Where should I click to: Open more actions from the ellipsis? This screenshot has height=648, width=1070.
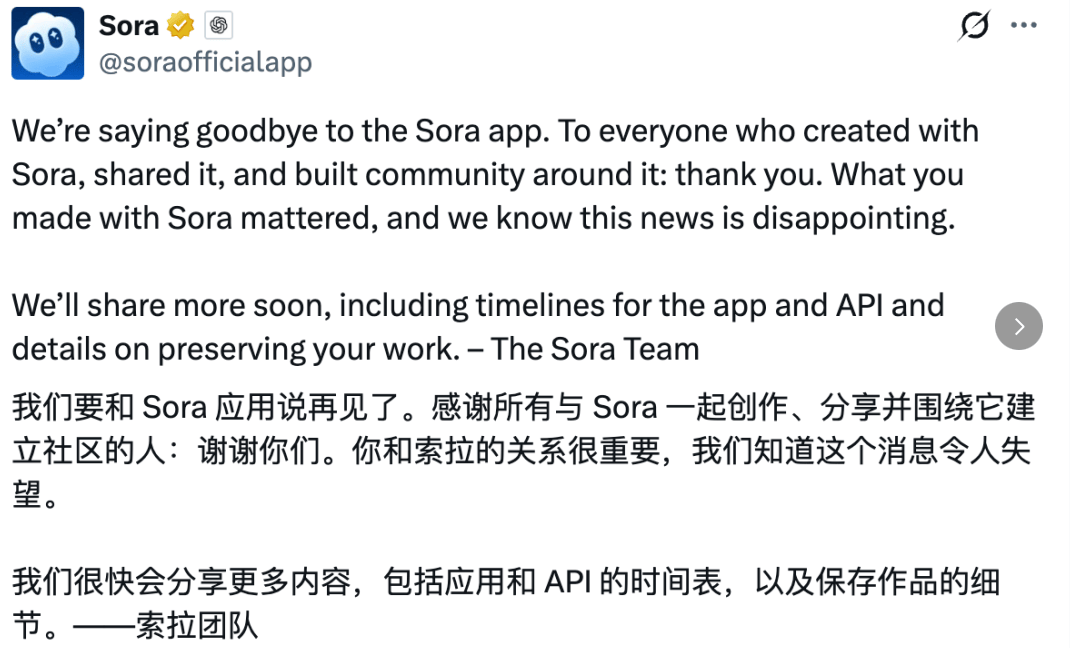1025,22
